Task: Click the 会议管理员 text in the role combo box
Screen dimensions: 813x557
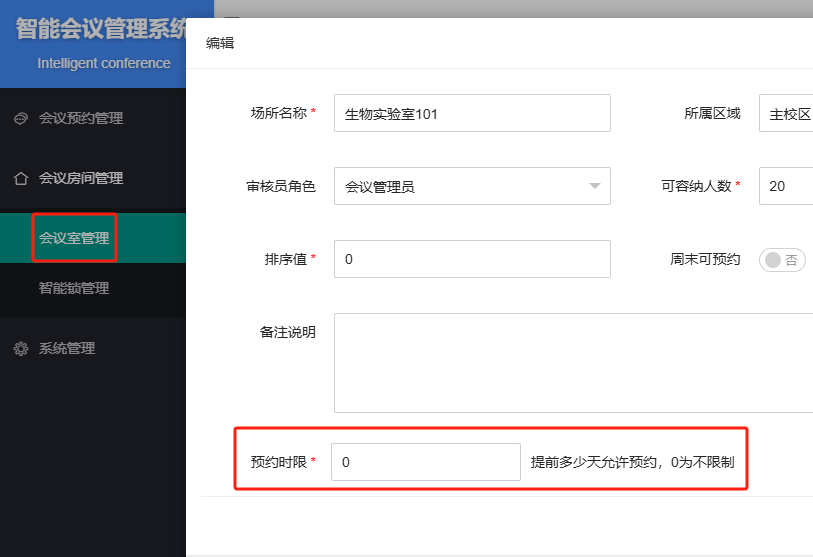Action: [x=380, y=187]
